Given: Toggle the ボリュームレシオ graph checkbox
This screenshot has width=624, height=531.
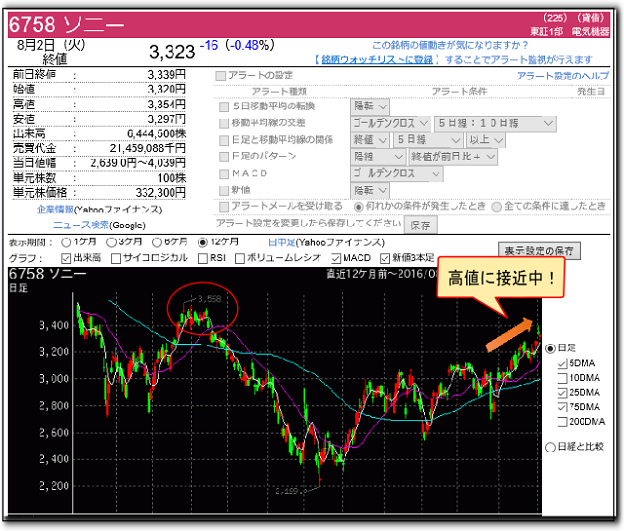Looking at the screenshot, I should coord(240,258).
